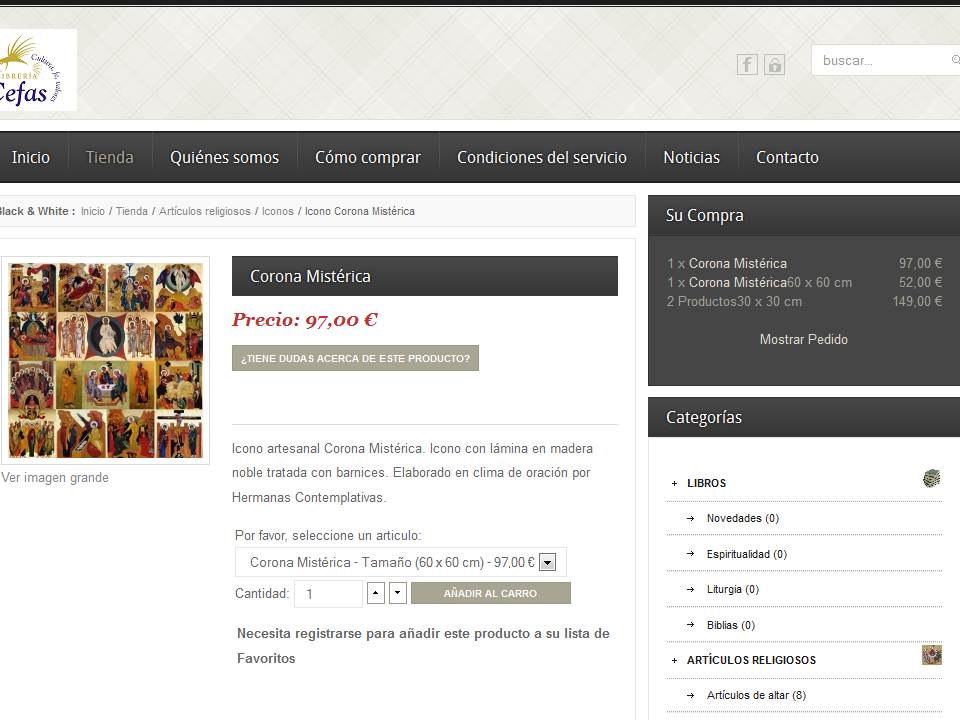960x720 pixels.
Task: Open the Facebook icon in the header
Action: (747, 64)
